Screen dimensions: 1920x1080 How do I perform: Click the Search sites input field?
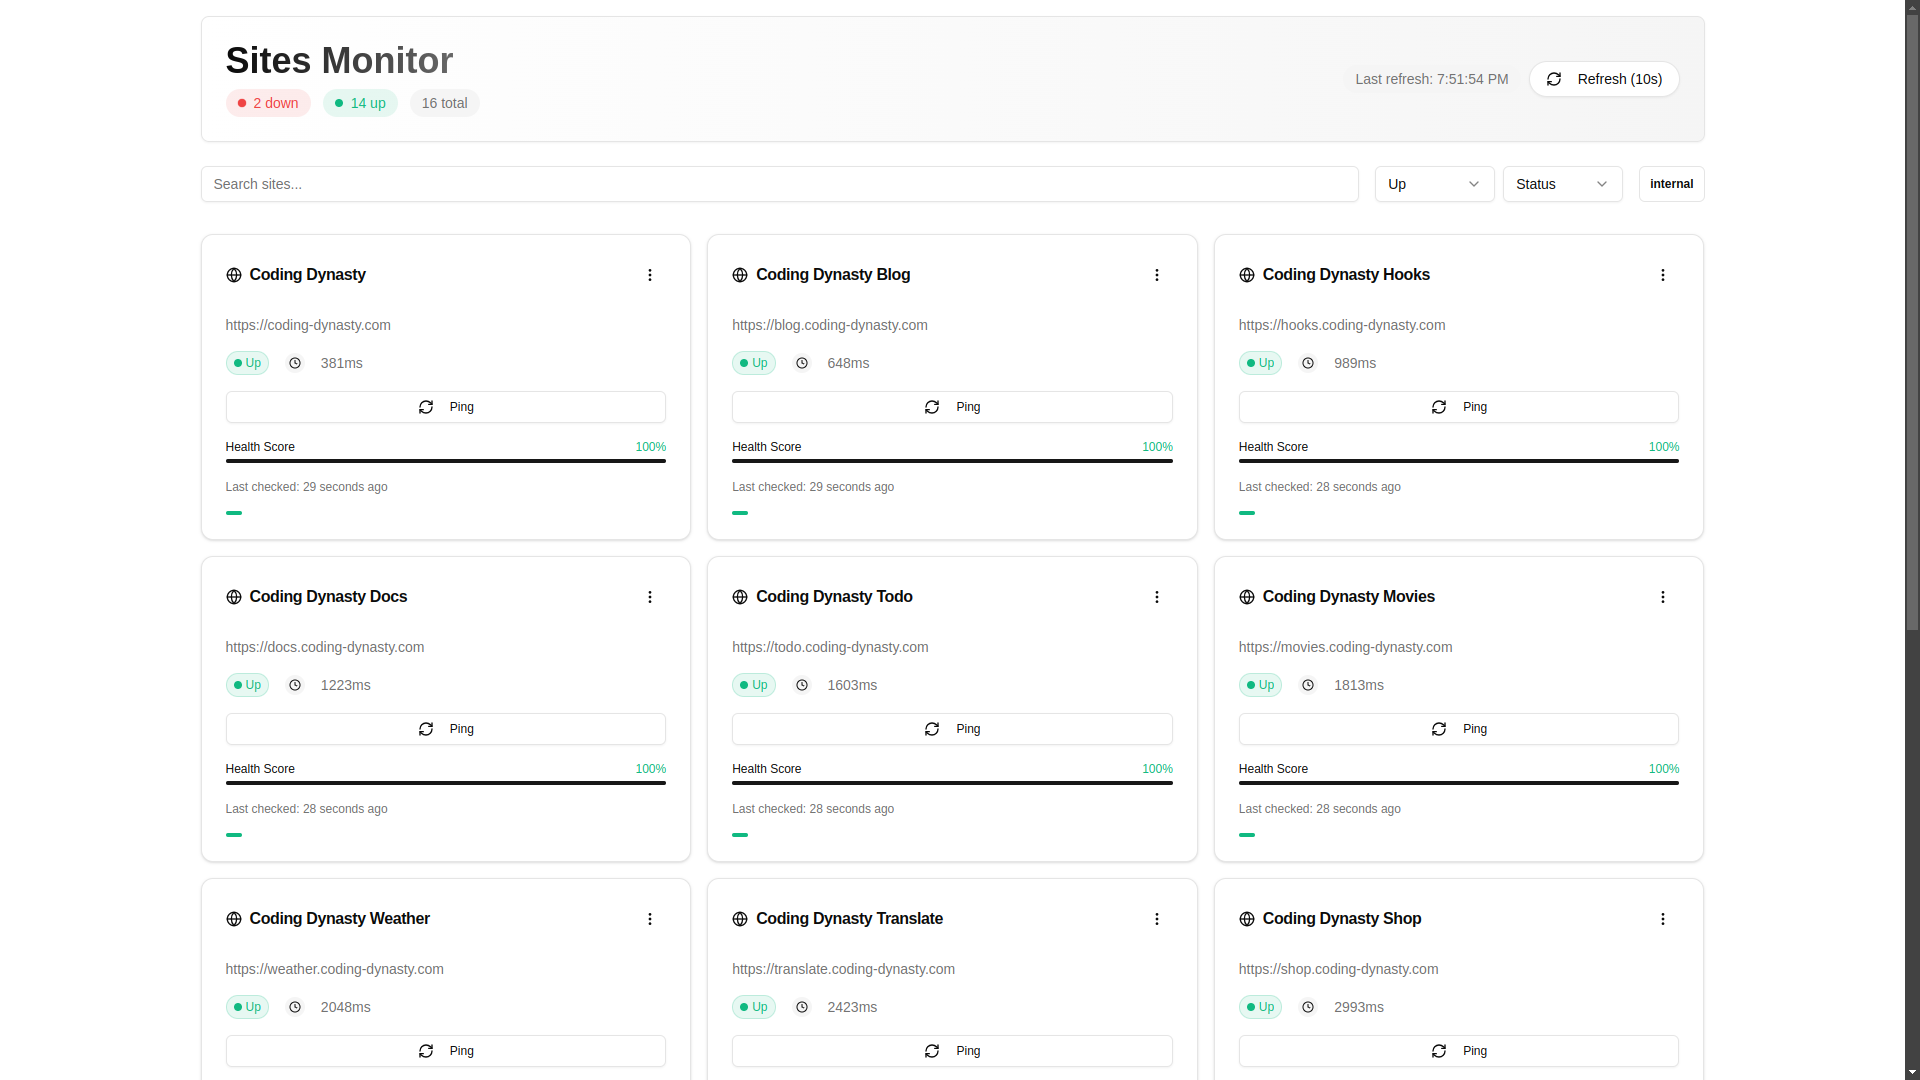coord(779,183)
